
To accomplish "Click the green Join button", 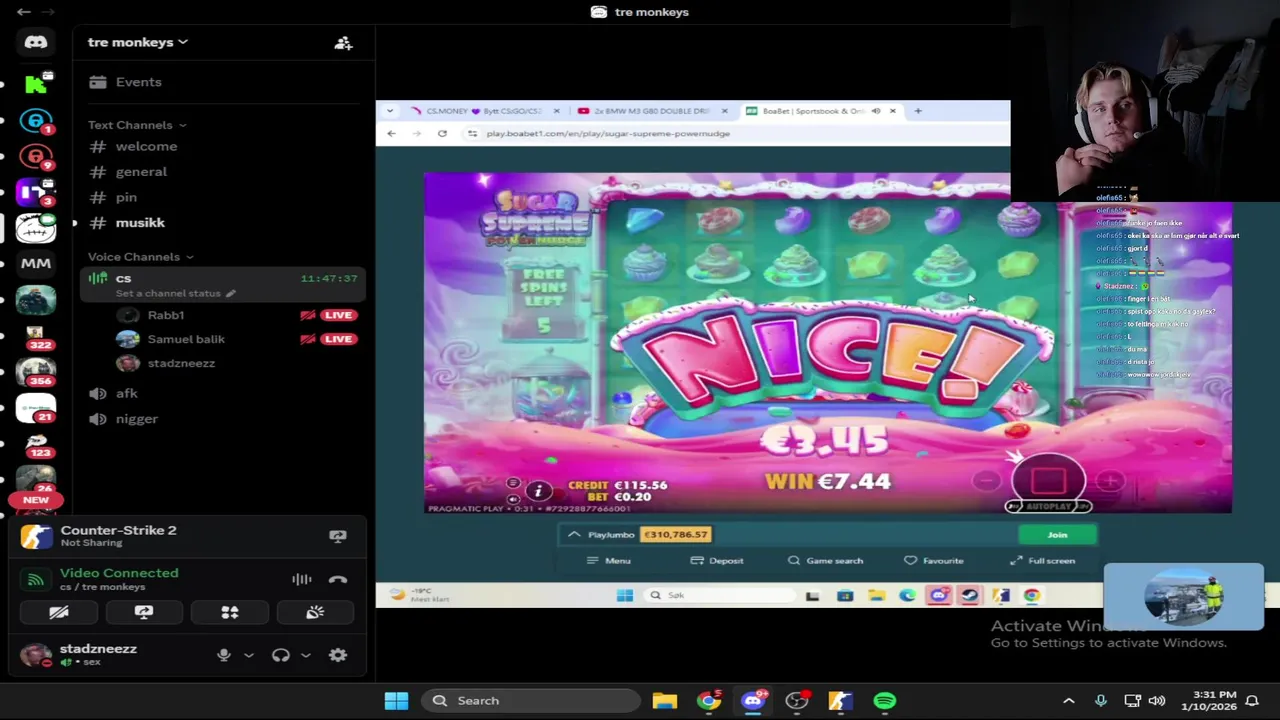I will (x=1057, y=535).
